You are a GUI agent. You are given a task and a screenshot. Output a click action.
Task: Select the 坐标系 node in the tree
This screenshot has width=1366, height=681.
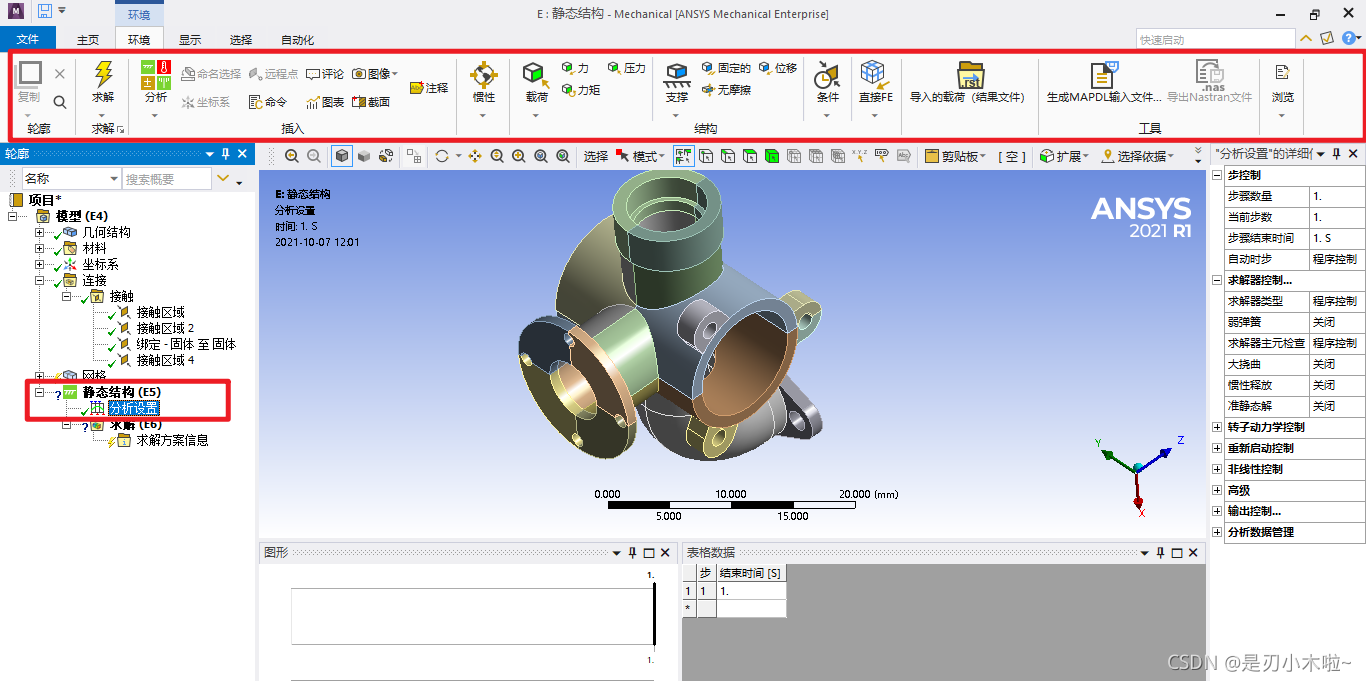click(100, 264)
